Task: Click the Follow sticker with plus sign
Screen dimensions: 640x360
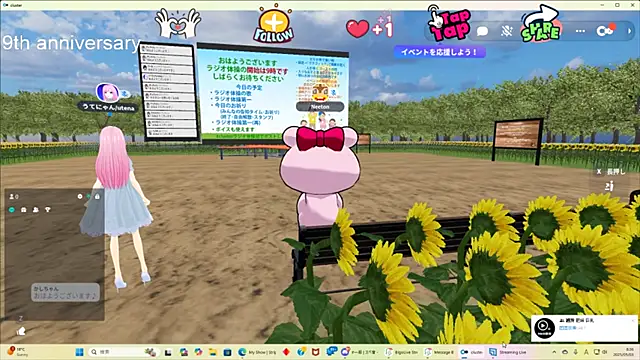Action: pyautogui.click(x=273, y=24)
